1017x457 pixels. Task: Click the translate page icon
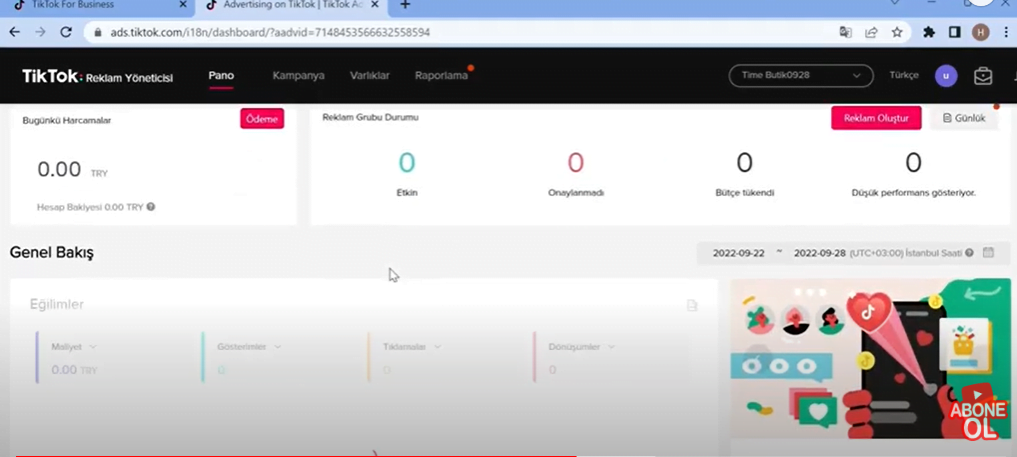[x=845, y=32]
